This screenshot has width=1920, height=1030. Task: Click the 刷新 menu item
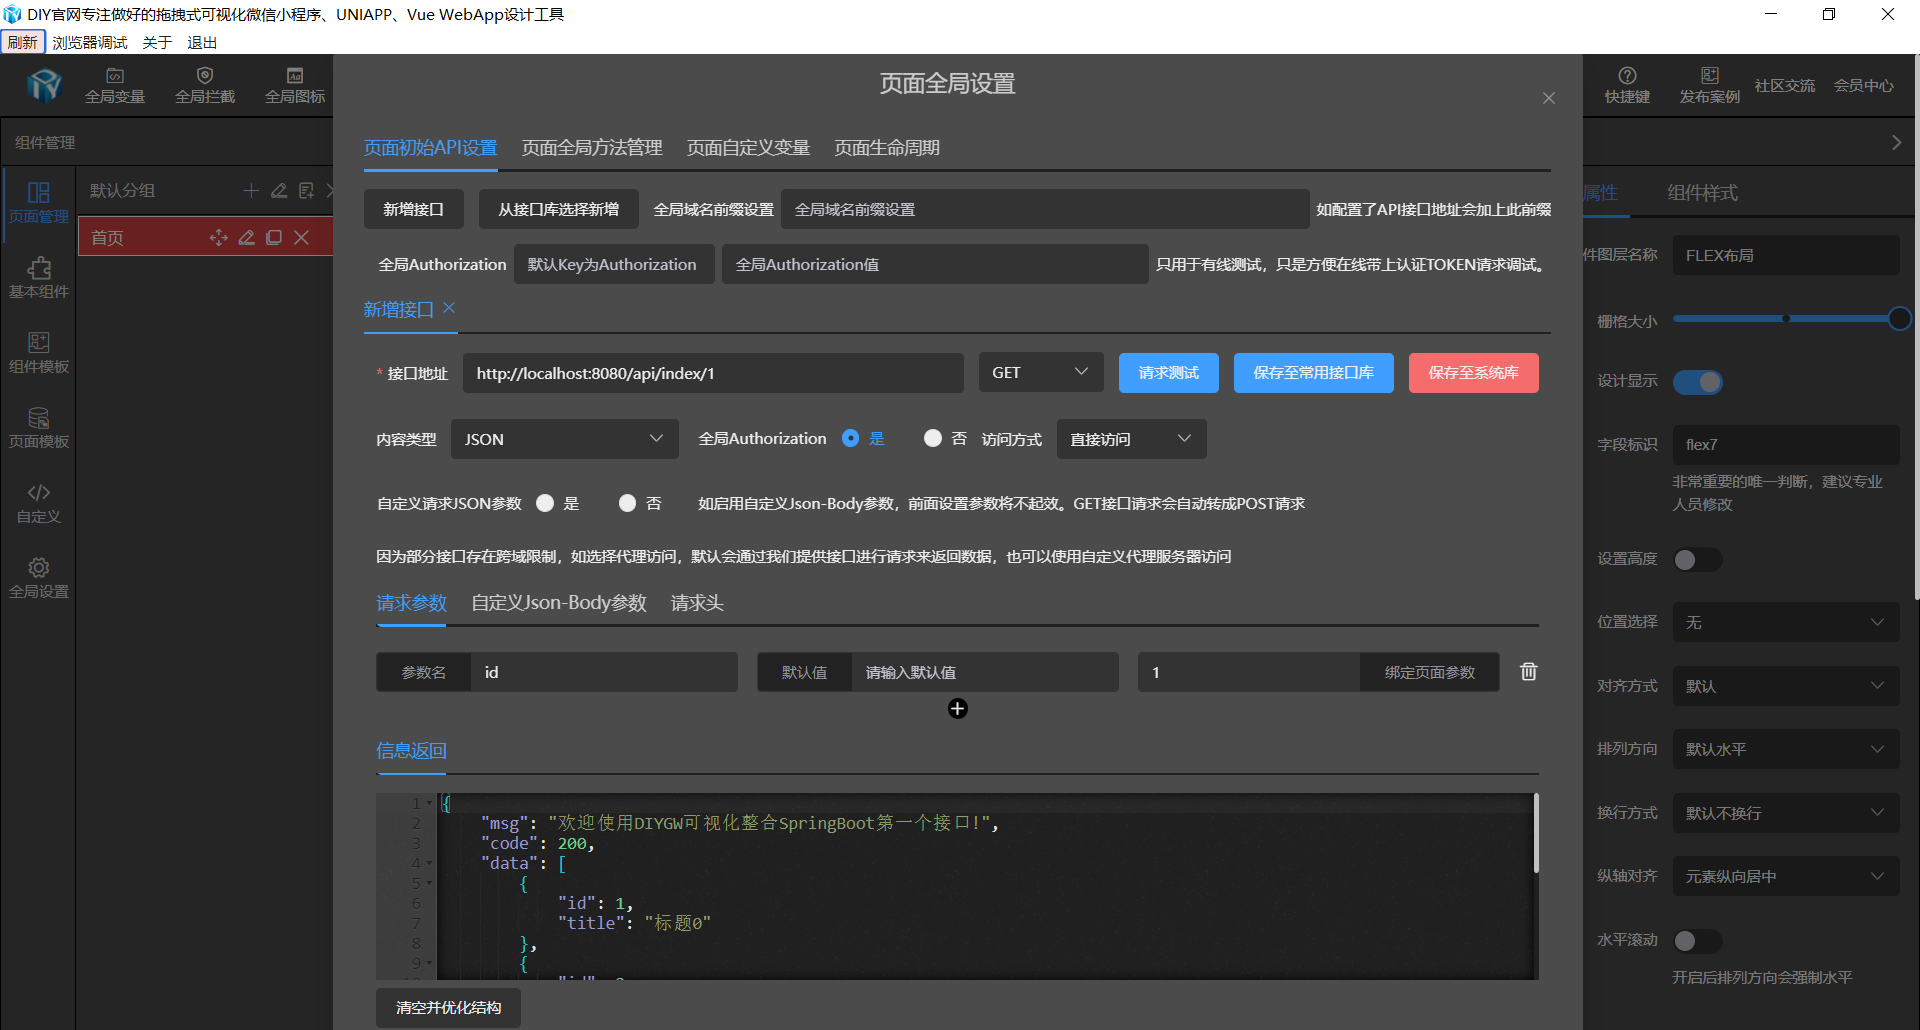(x=22, y=42)
